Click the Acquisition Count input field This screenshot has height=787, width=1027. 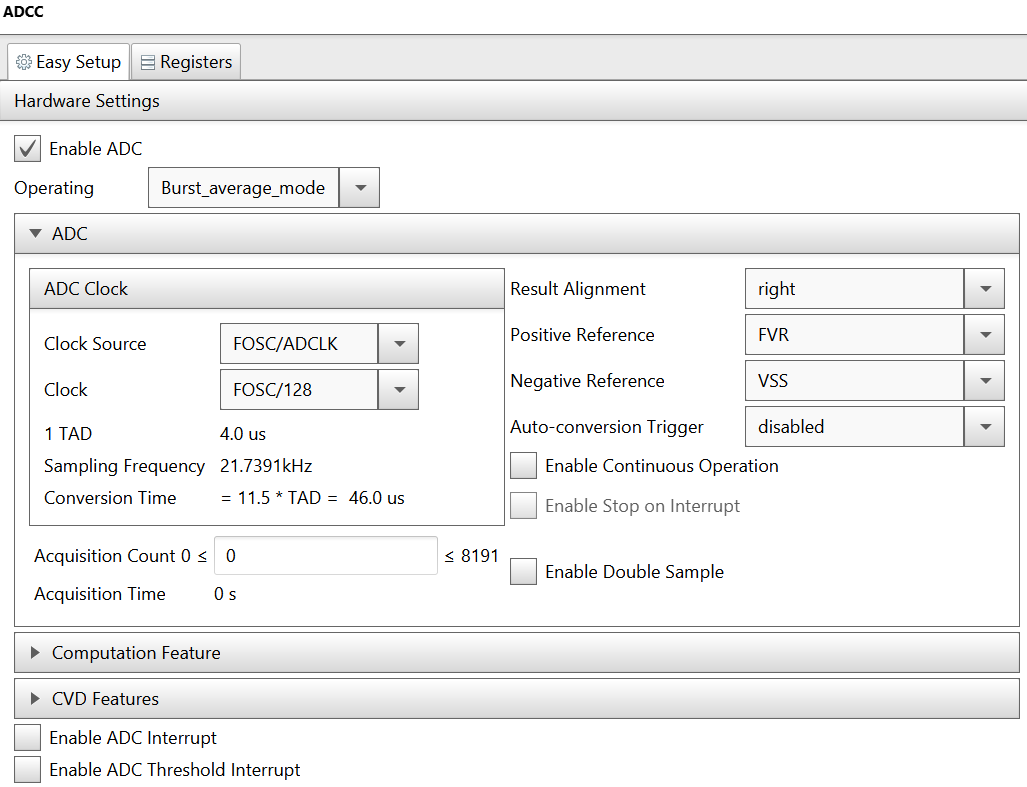pos(326,556)
